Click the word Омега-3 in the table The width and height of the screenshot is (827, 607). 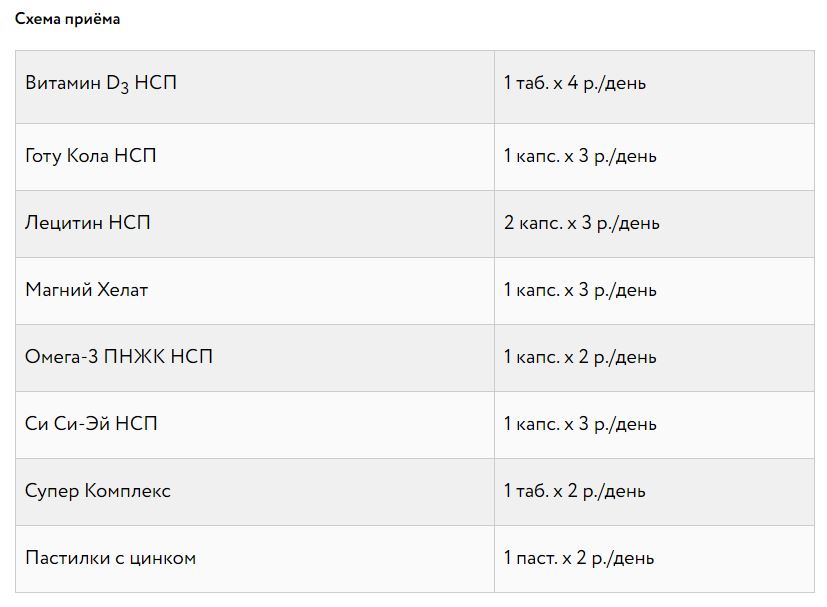tap(61, 357)
